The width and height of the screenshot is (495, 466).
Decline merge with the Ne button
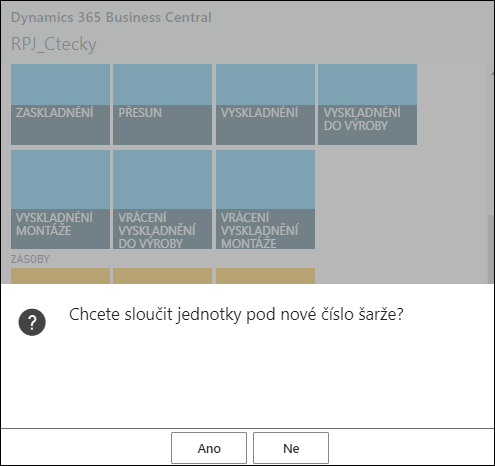[291, 448]
